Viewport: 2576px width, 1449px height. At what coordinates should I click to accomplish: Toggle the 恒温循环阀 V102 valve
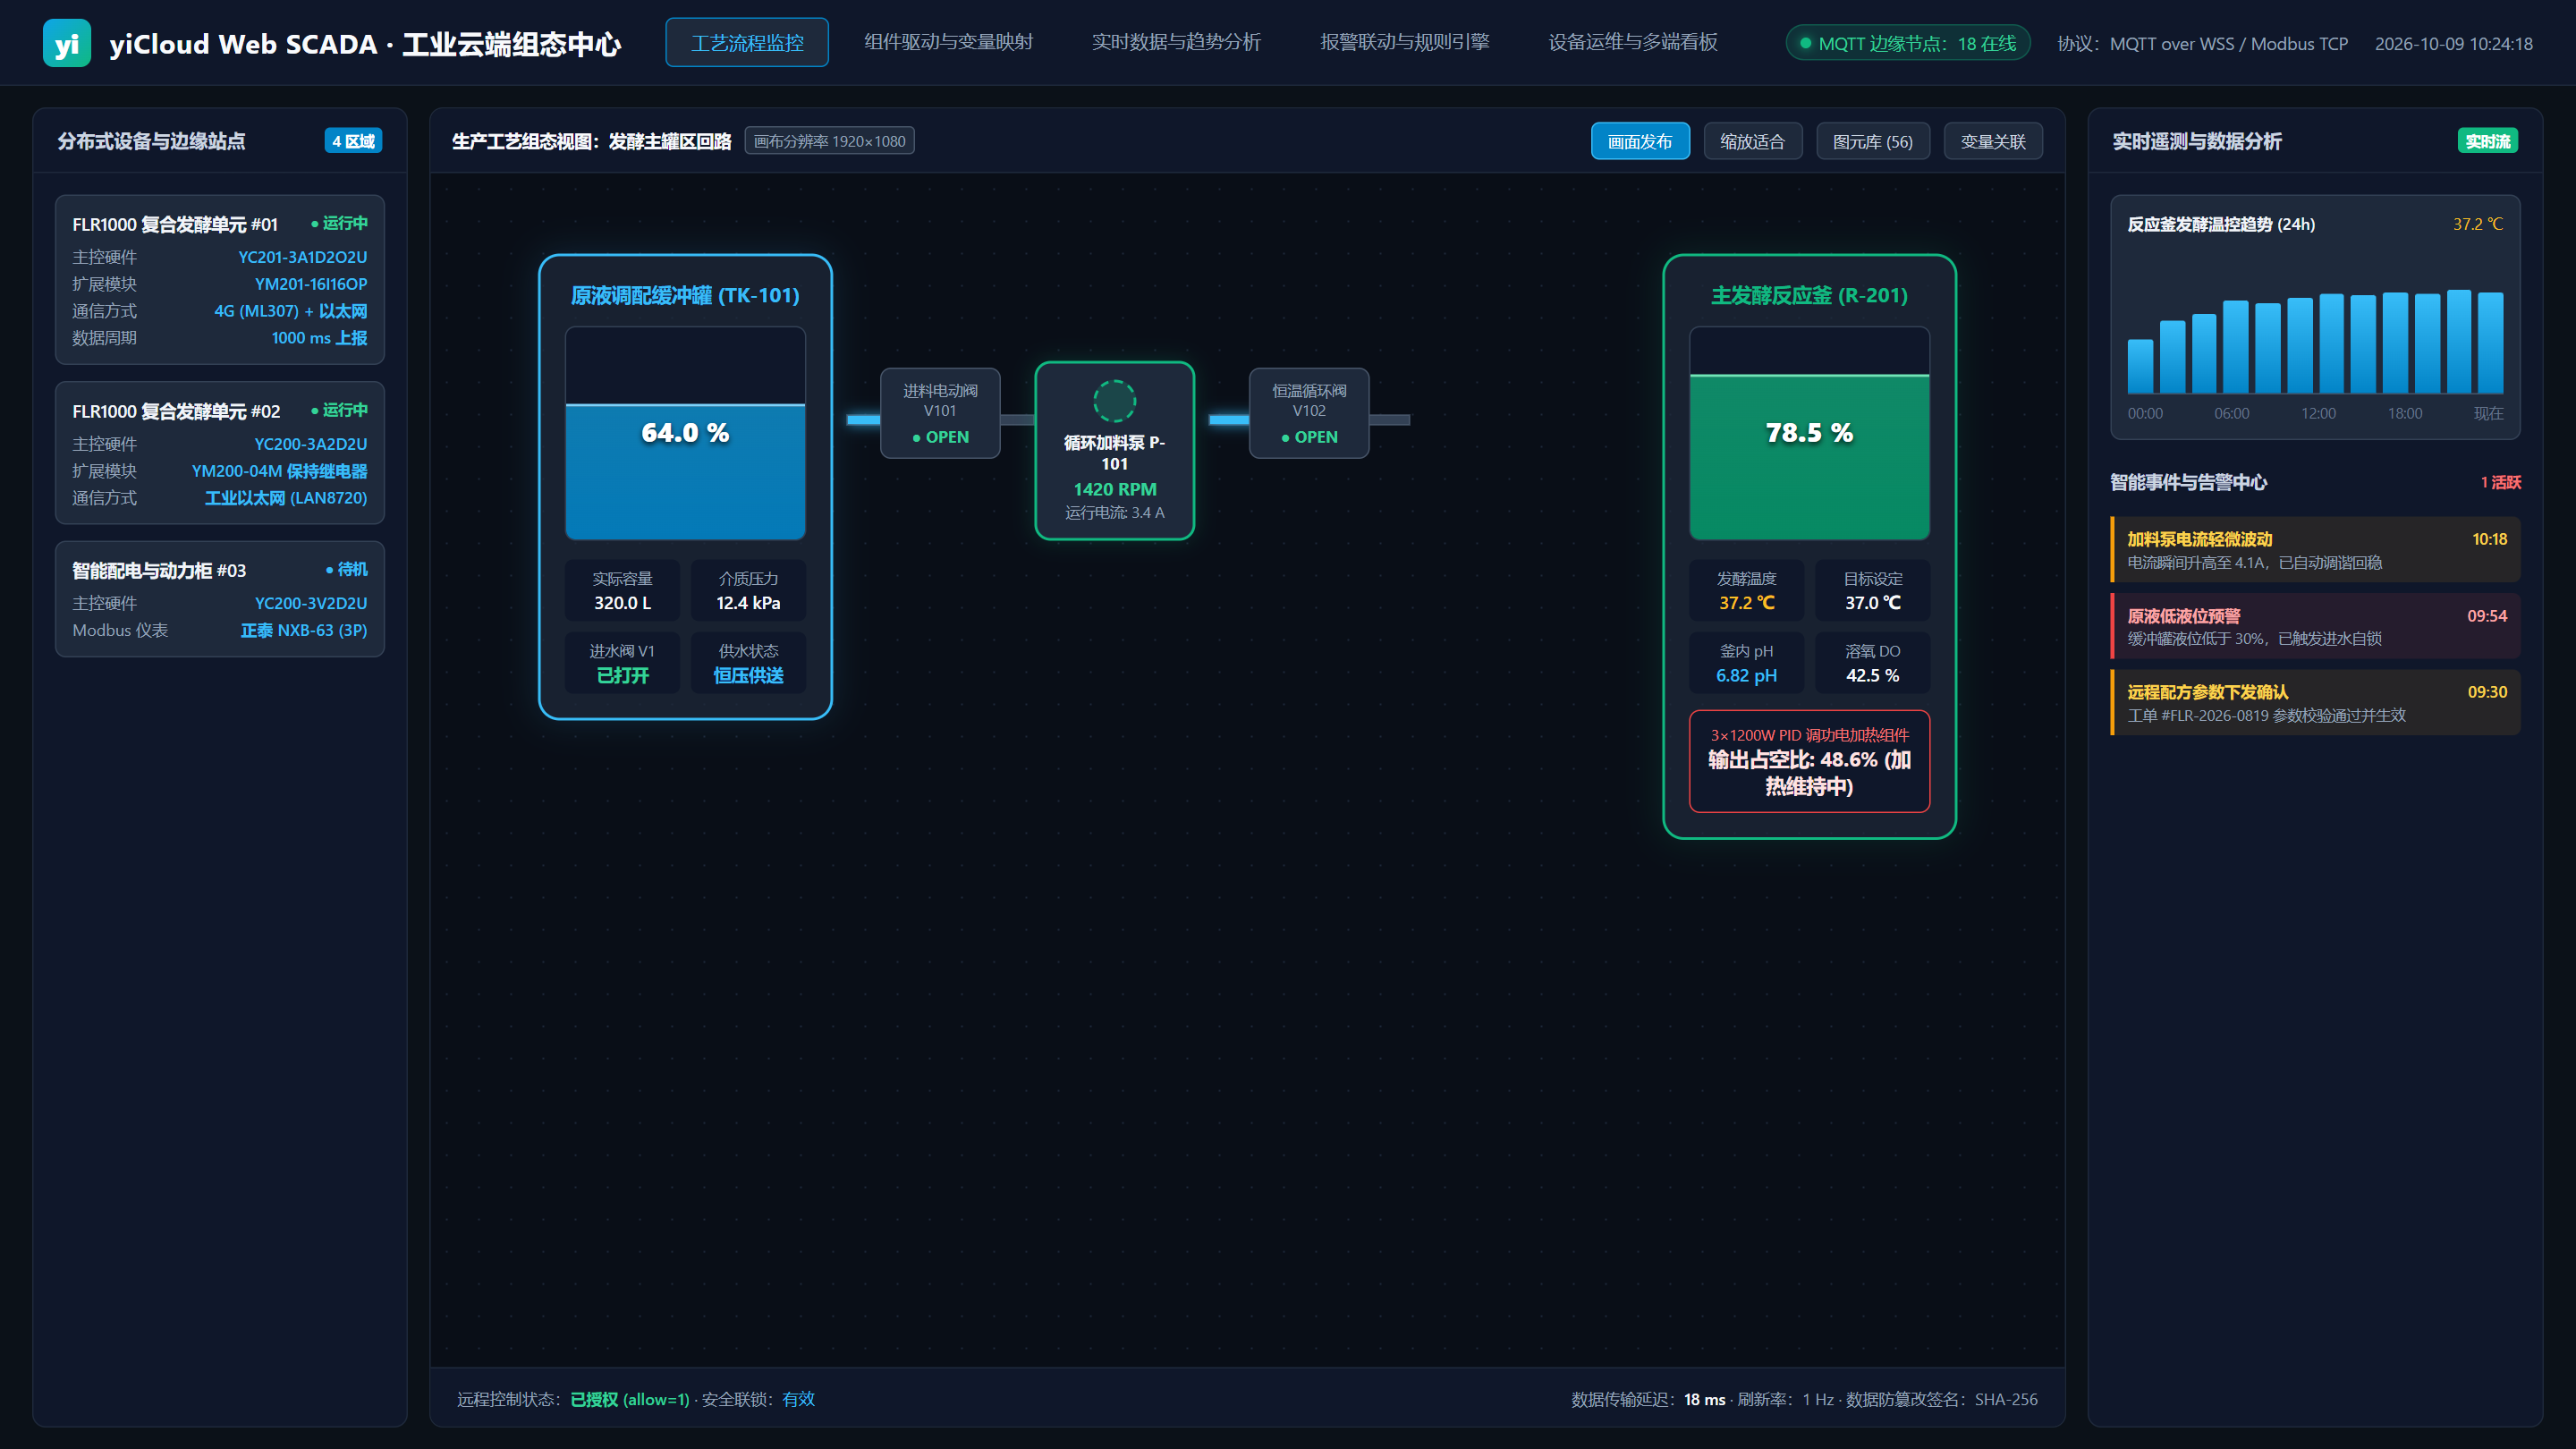pos(1309,413)
